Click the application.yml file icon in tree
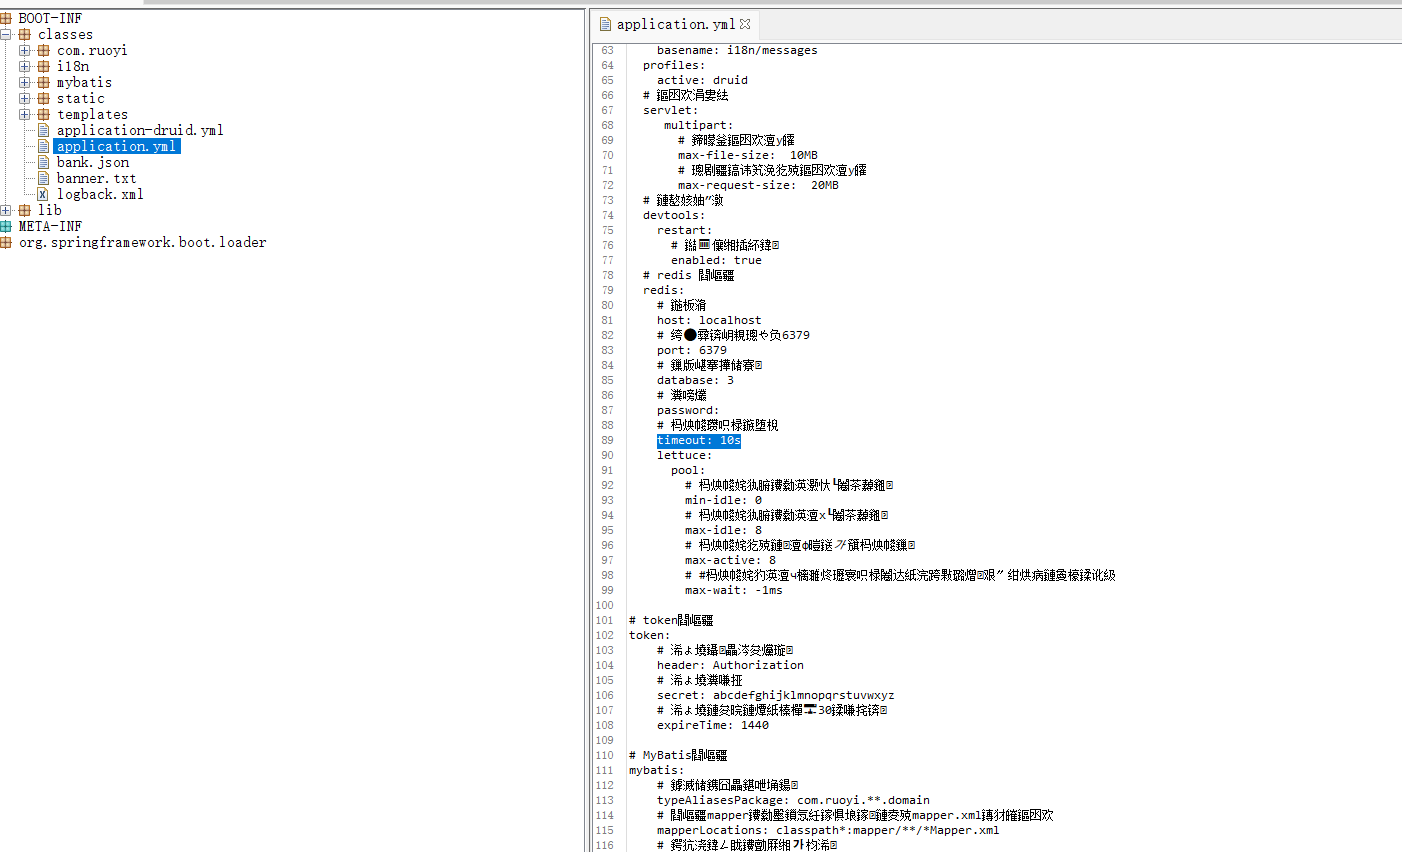1402x852 pixels. [x=44, y=146]
